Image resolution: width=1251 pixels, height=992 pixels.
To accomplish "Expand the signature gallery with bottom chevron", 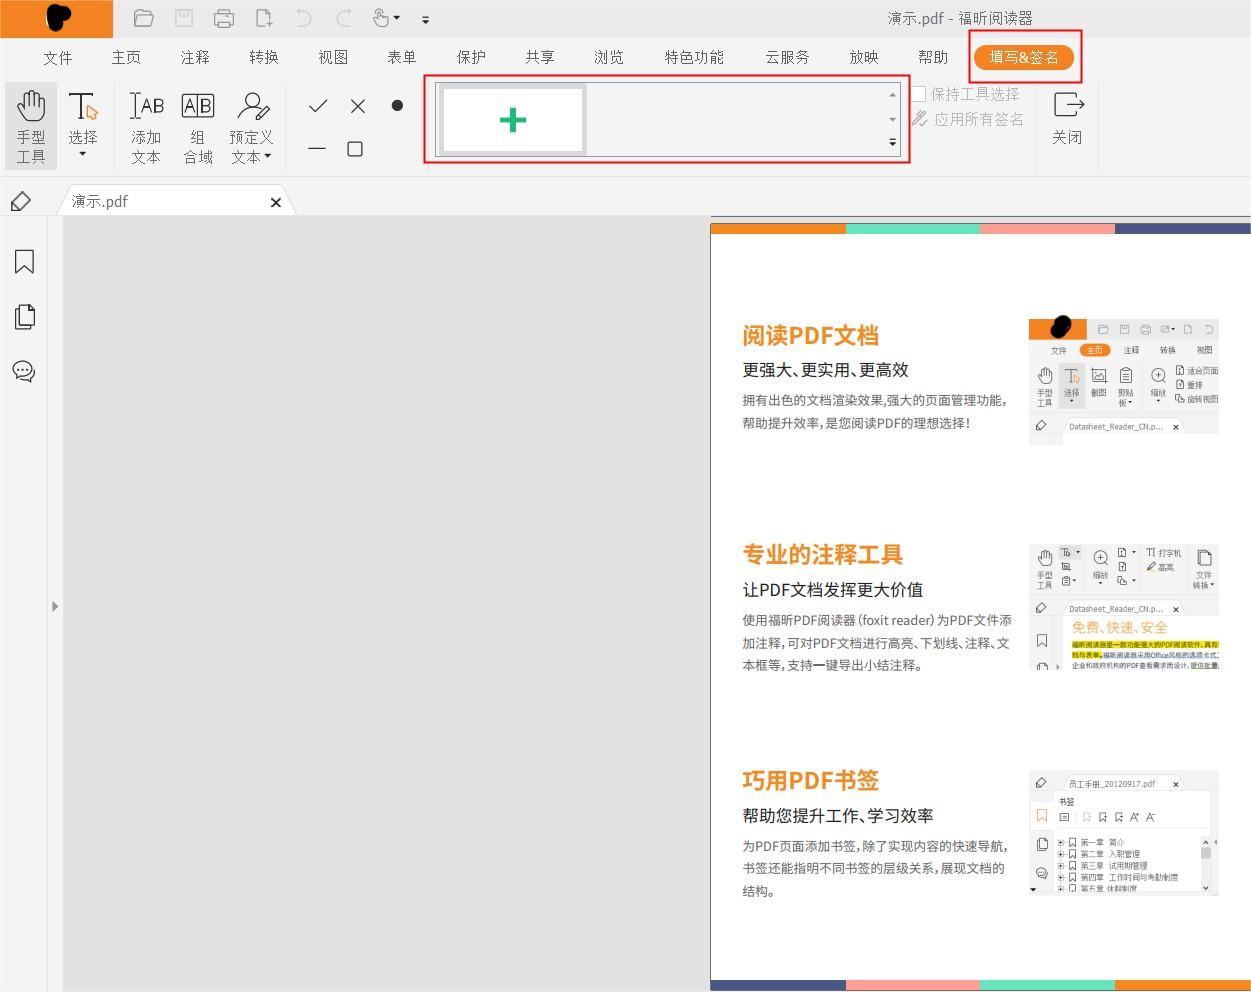I will [891, 142].
